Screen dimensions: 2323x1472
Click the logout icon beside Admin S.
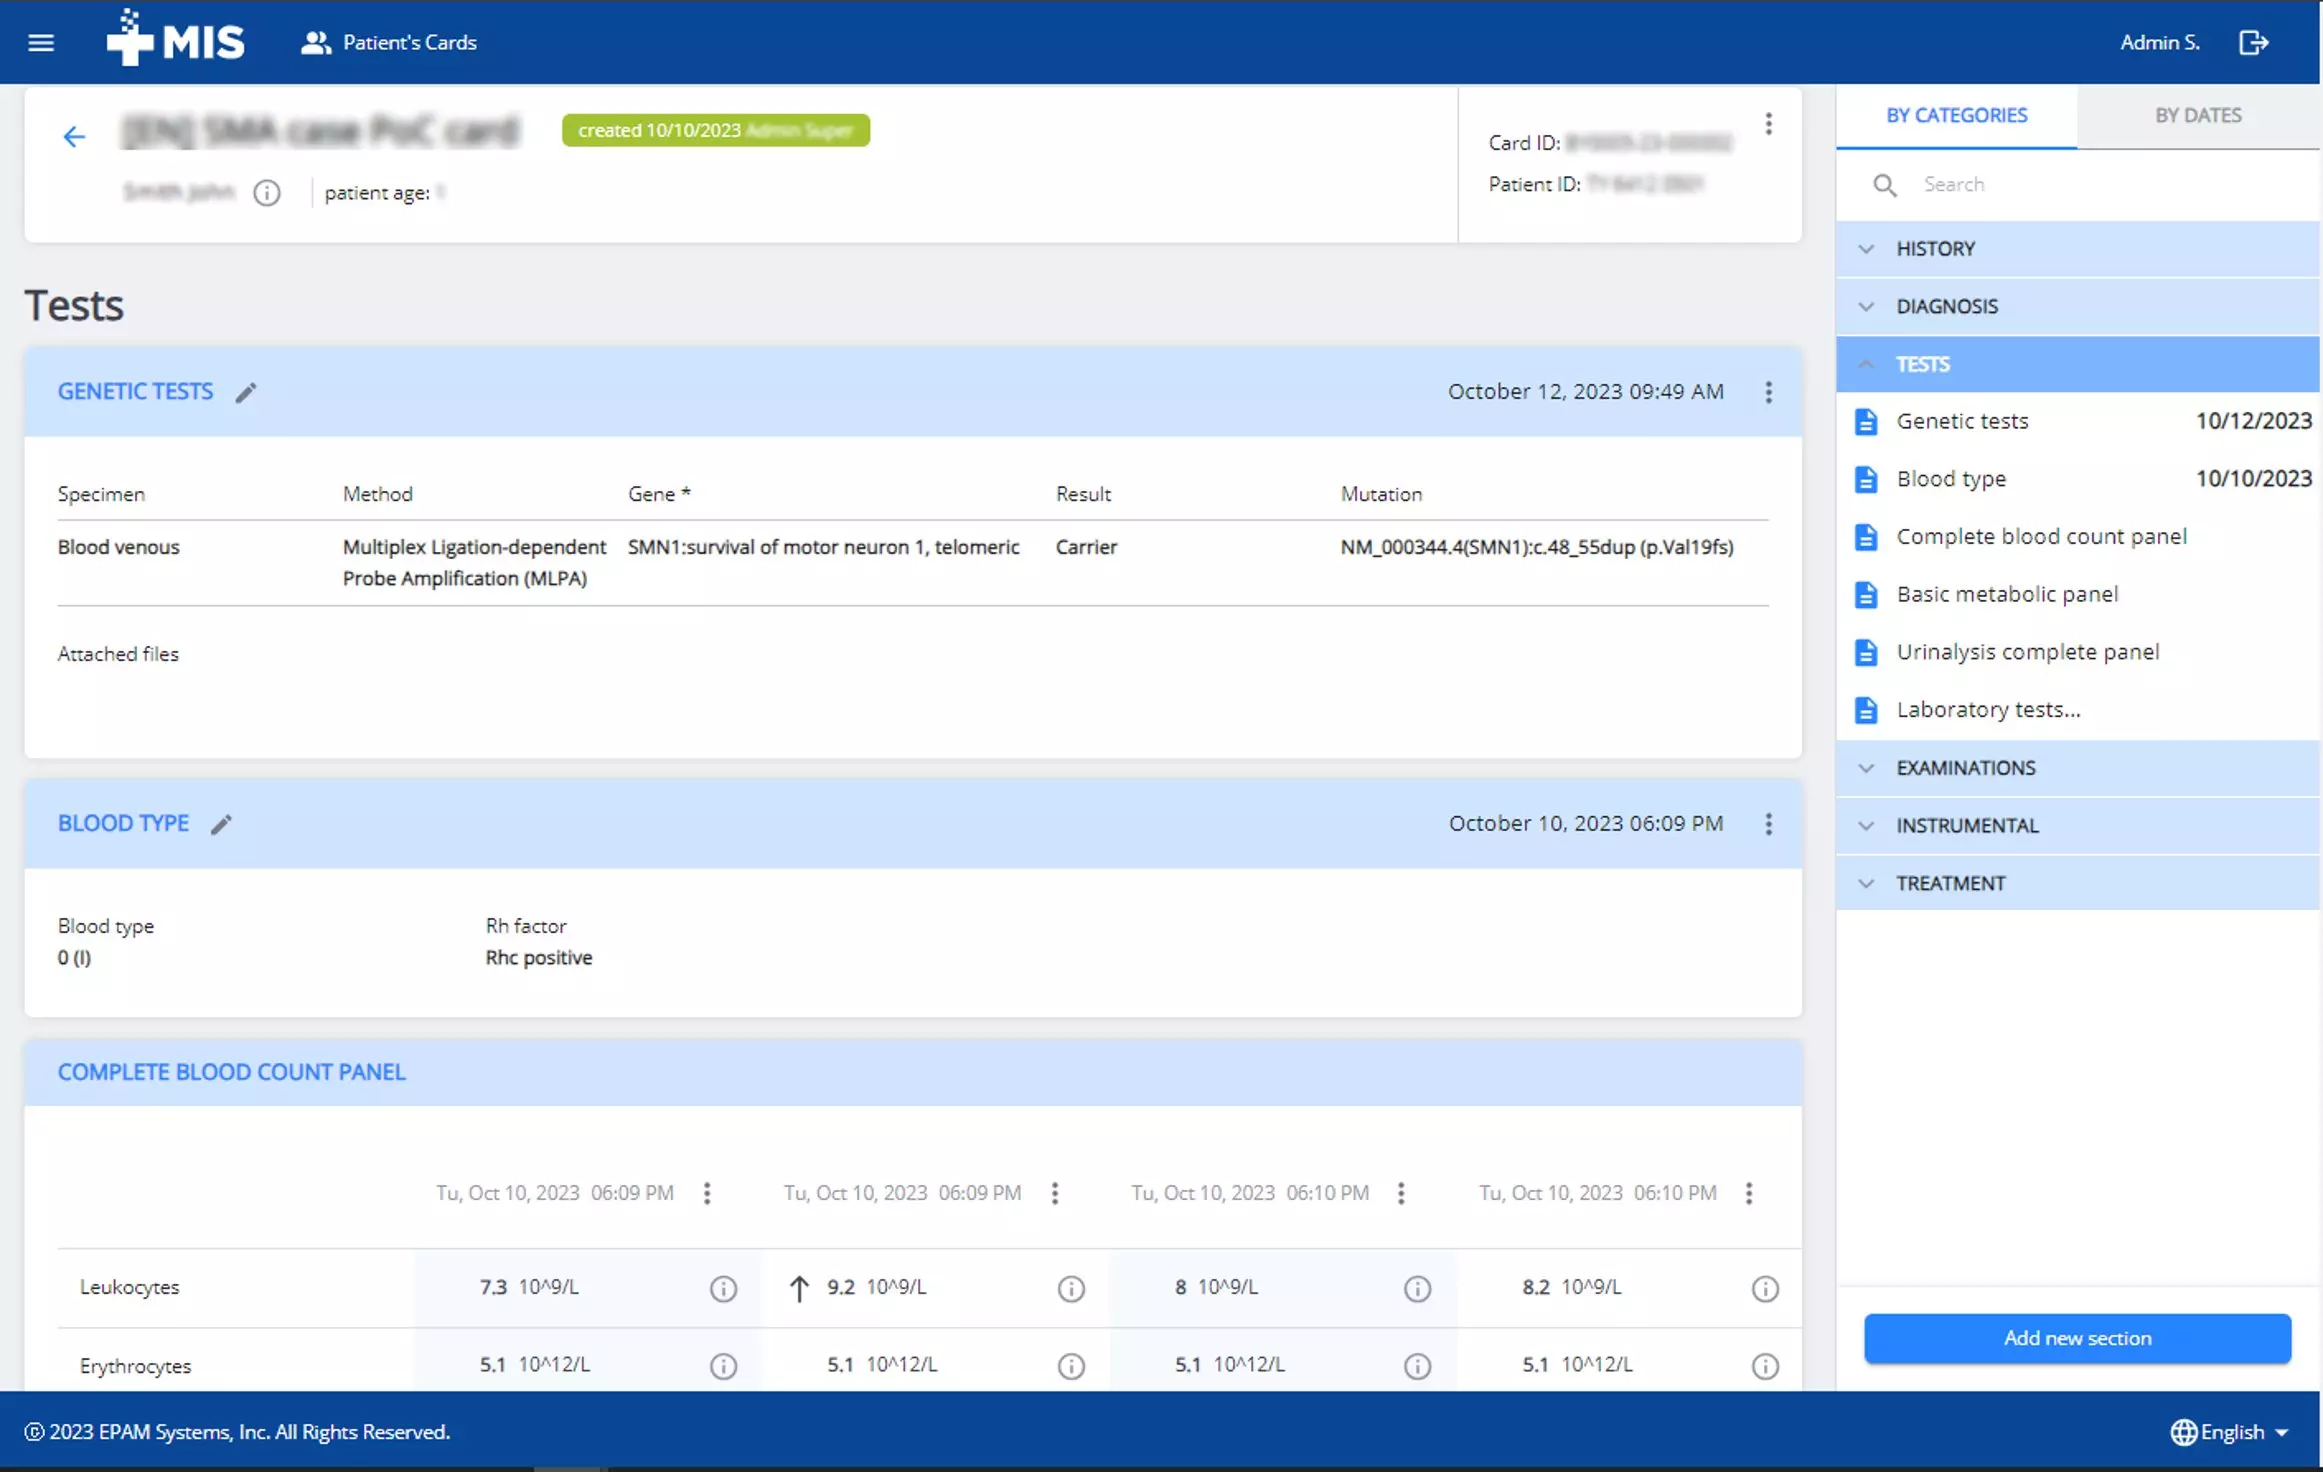point(2253,42)
